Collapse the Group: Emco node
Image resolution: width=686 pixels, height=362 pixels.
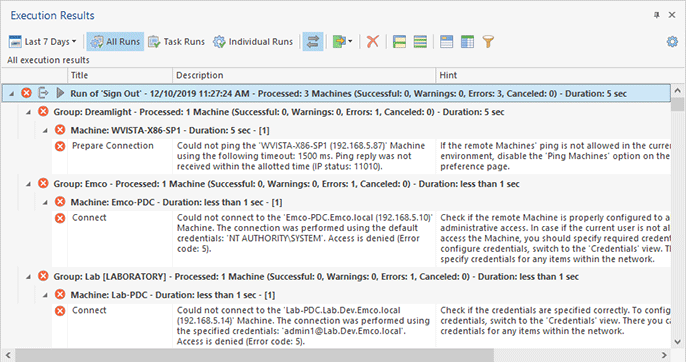tap(28, 184)
